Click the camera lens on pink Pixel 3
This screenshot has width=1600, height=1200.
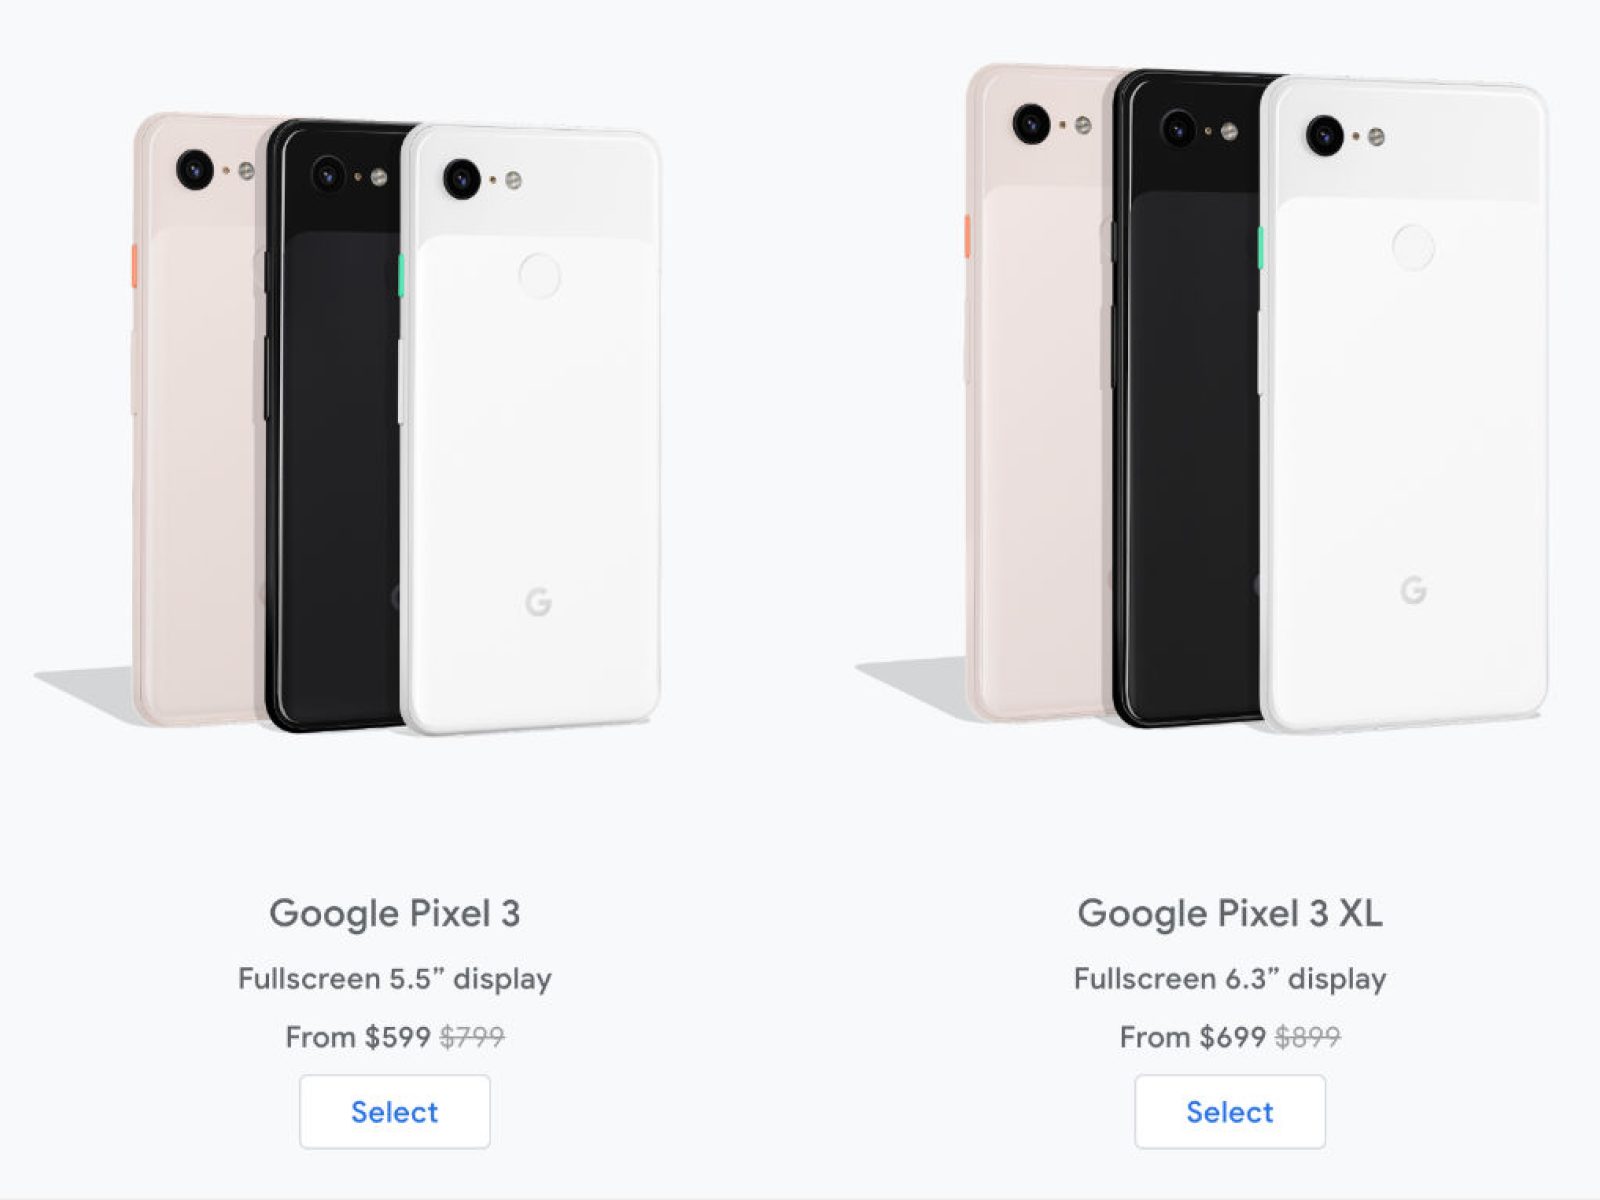pos(195,169)
